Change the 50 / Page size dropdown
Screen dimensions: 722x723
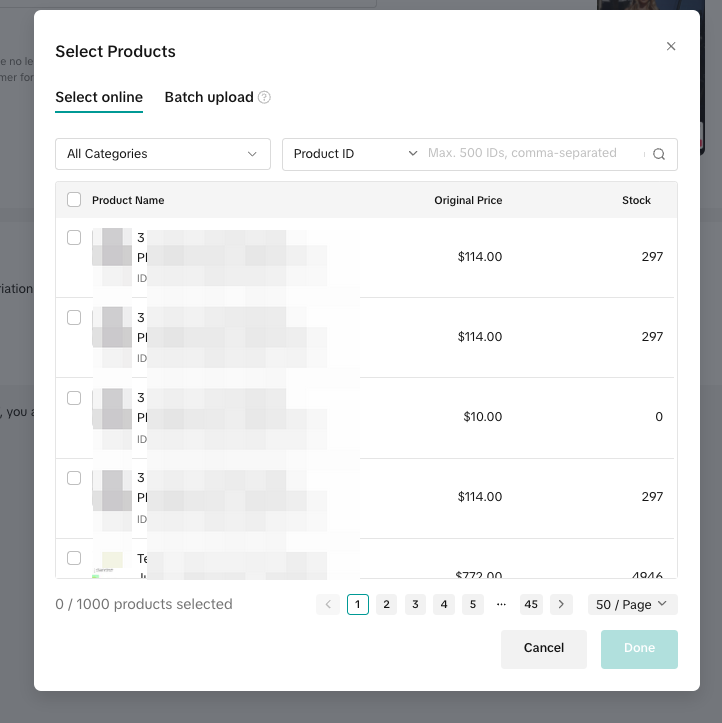click(633, 604)
